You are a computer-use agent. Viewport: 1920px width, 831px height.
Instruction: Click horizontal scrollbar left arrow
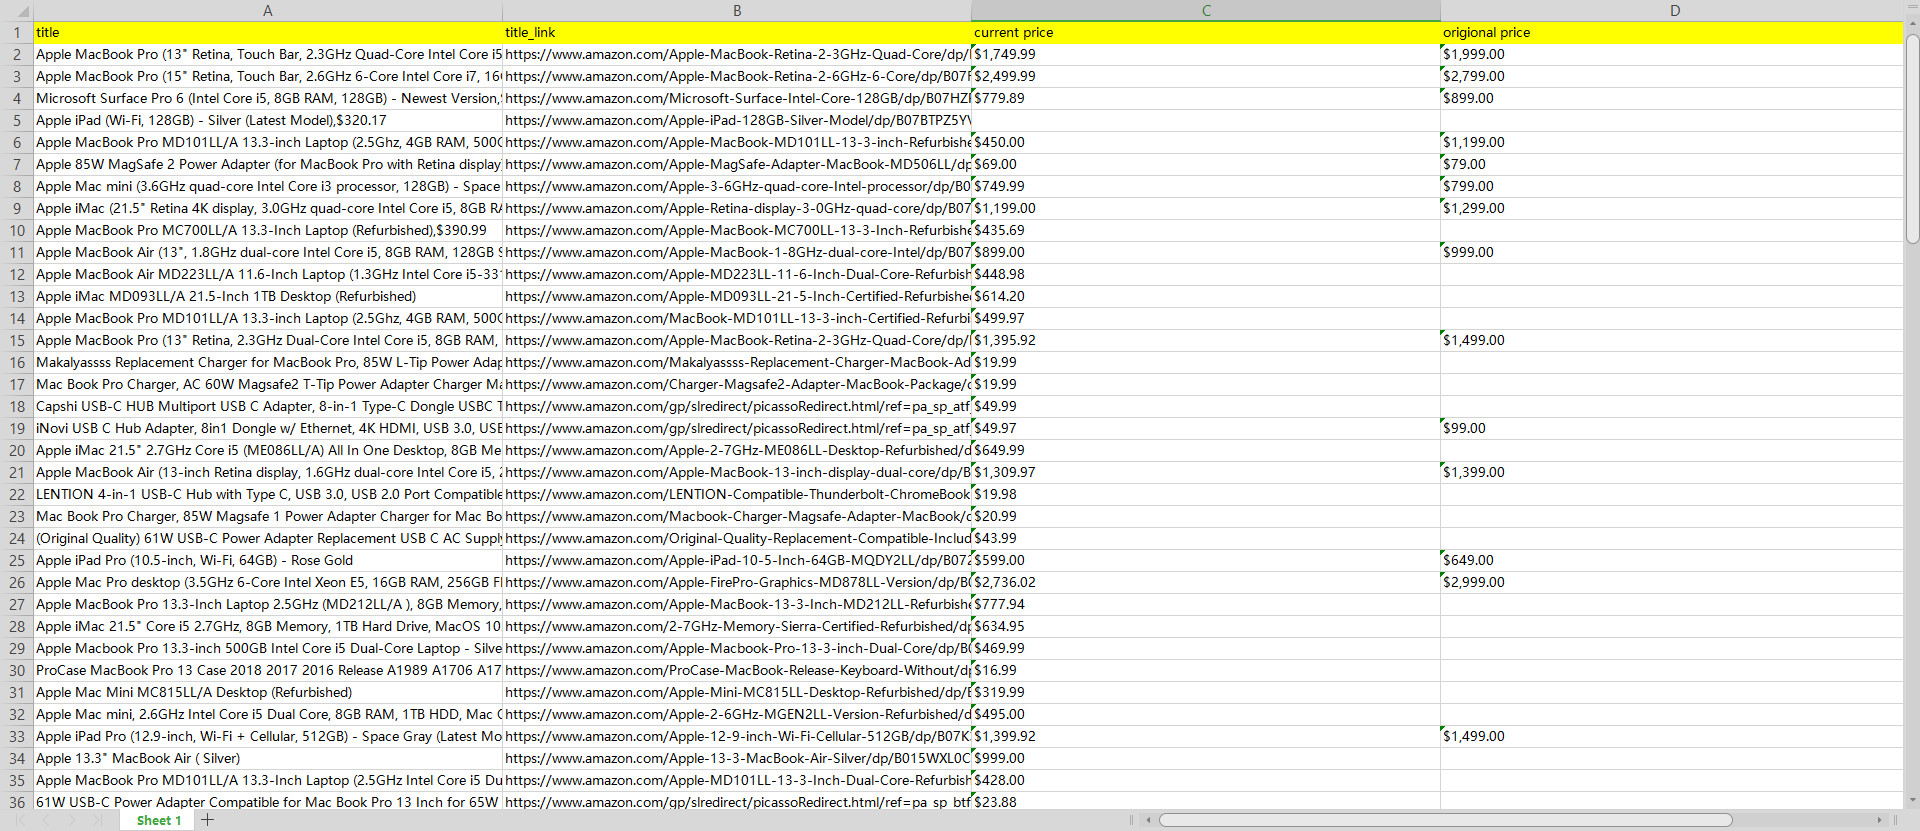(x=1148, y=820)
